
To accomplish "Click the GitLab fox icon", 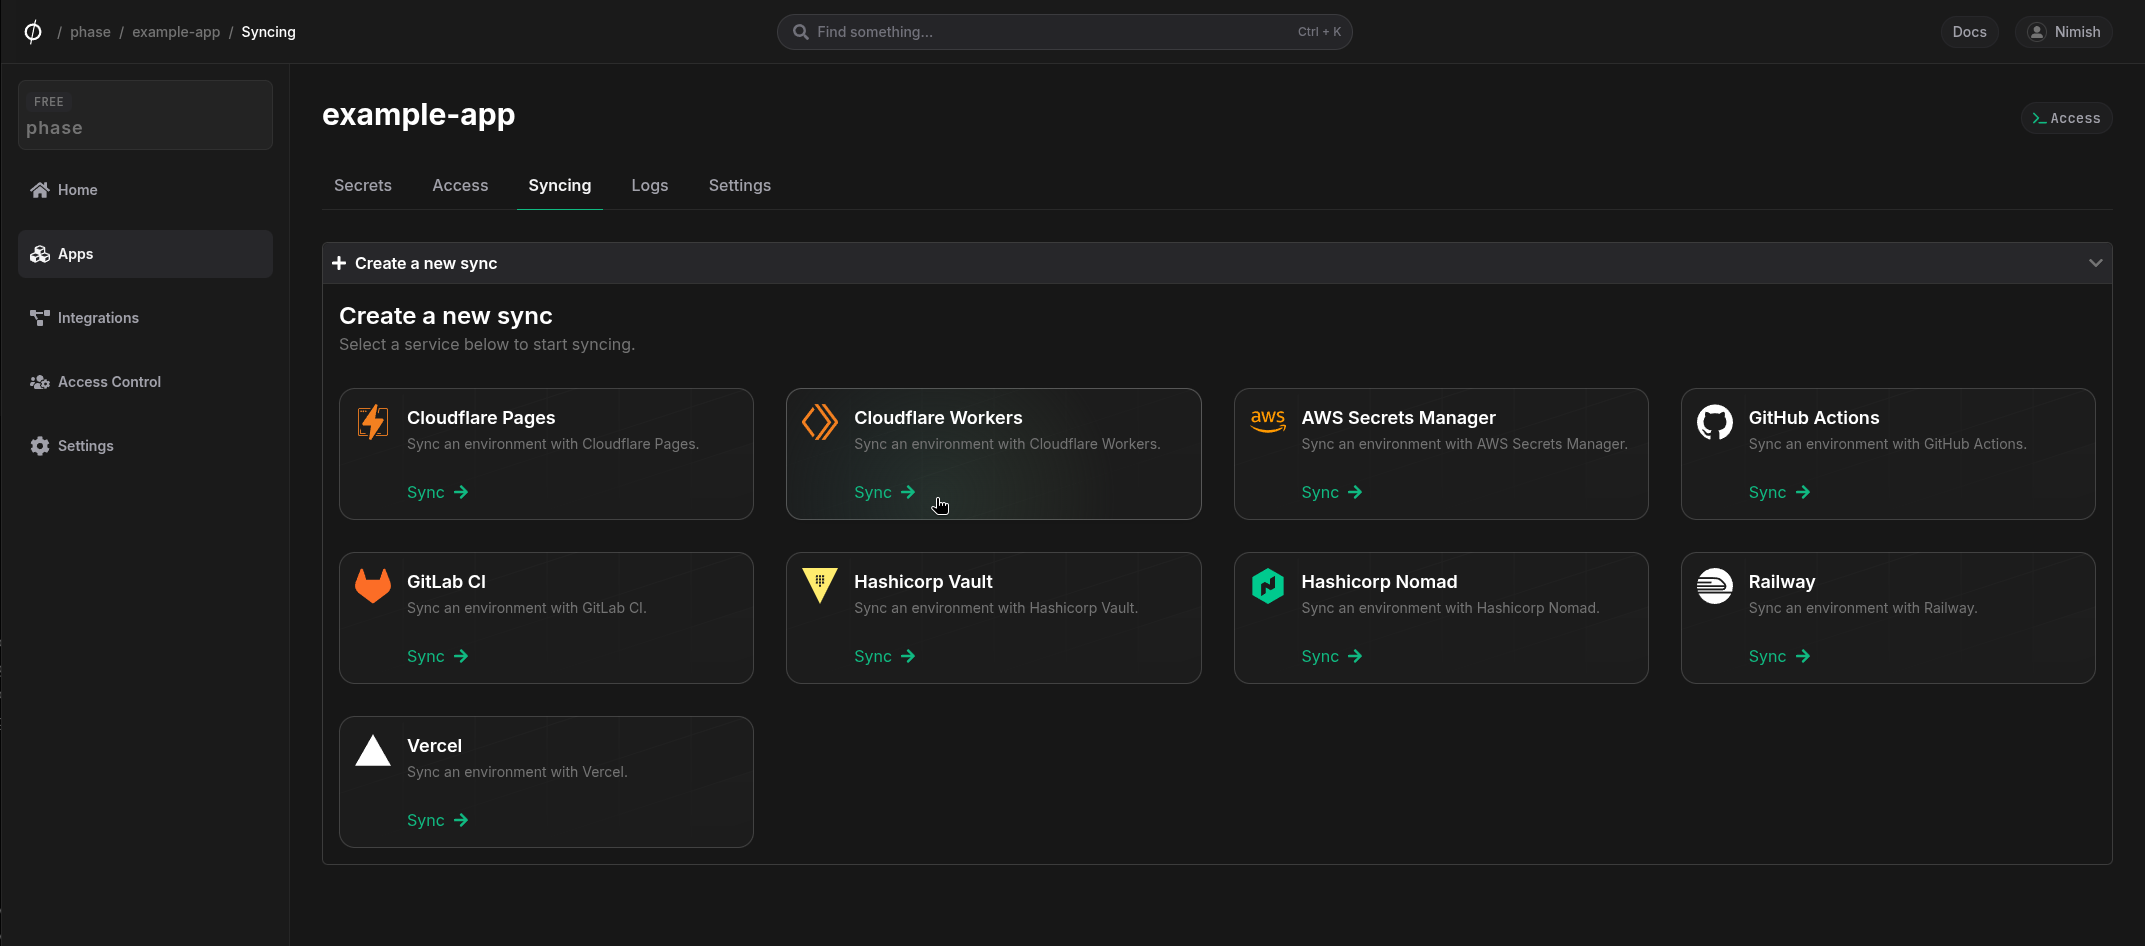I will click(373, 586).
